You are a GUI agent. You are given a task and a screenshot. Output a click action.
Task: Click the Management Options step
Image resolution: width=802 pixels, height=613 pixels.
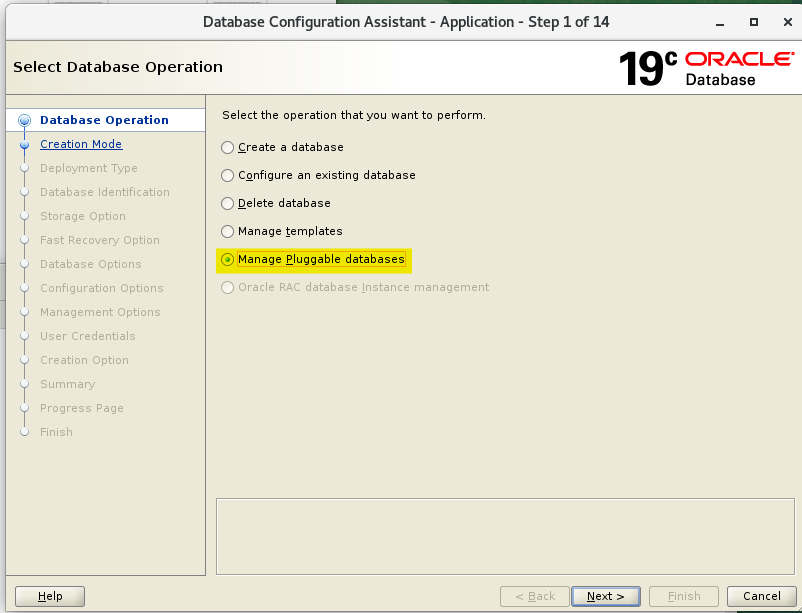tap(100, 313)
